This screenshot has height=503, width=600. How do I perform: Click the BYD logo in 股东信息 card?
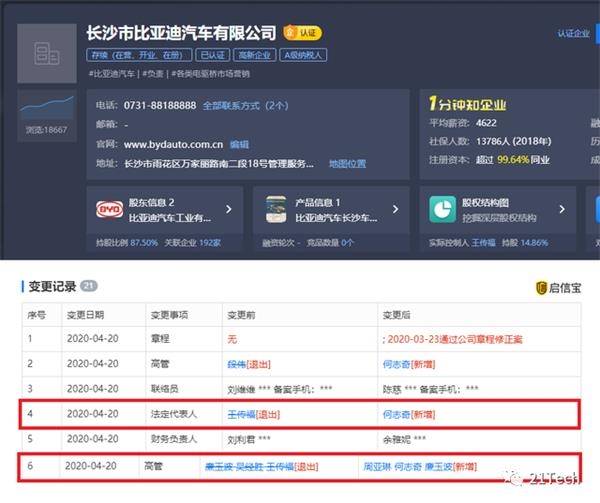tap(109, 209)
